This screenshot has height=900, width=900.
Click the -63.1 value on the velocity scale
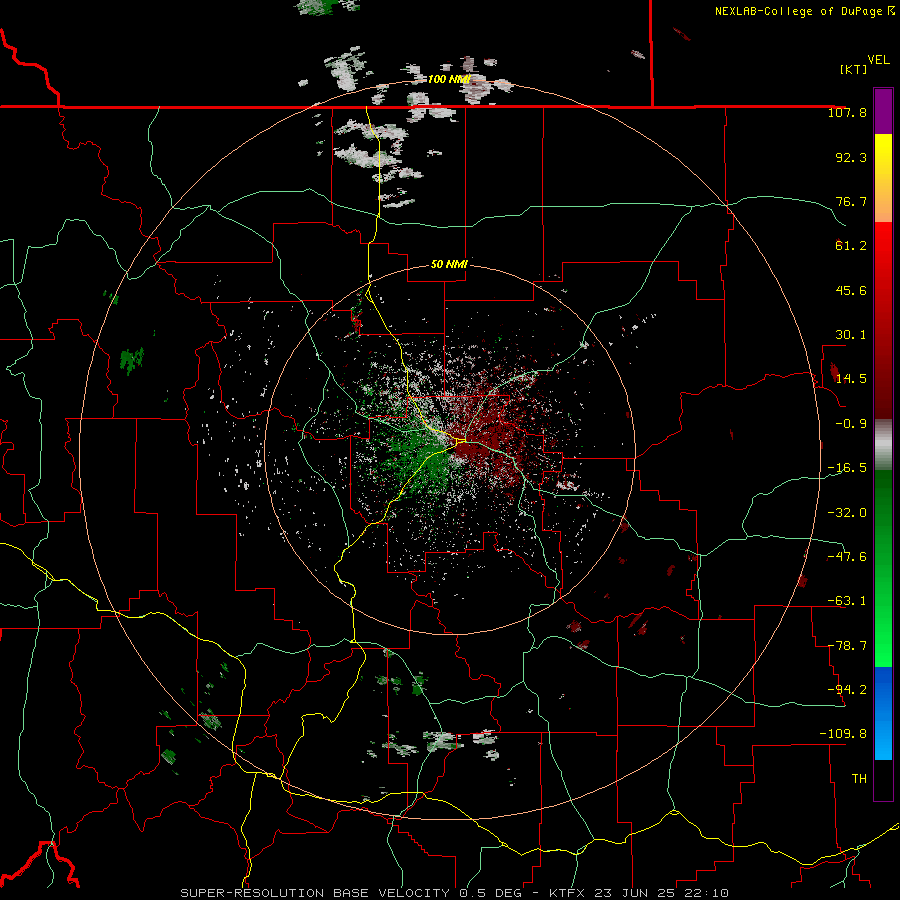pos(847,601)
